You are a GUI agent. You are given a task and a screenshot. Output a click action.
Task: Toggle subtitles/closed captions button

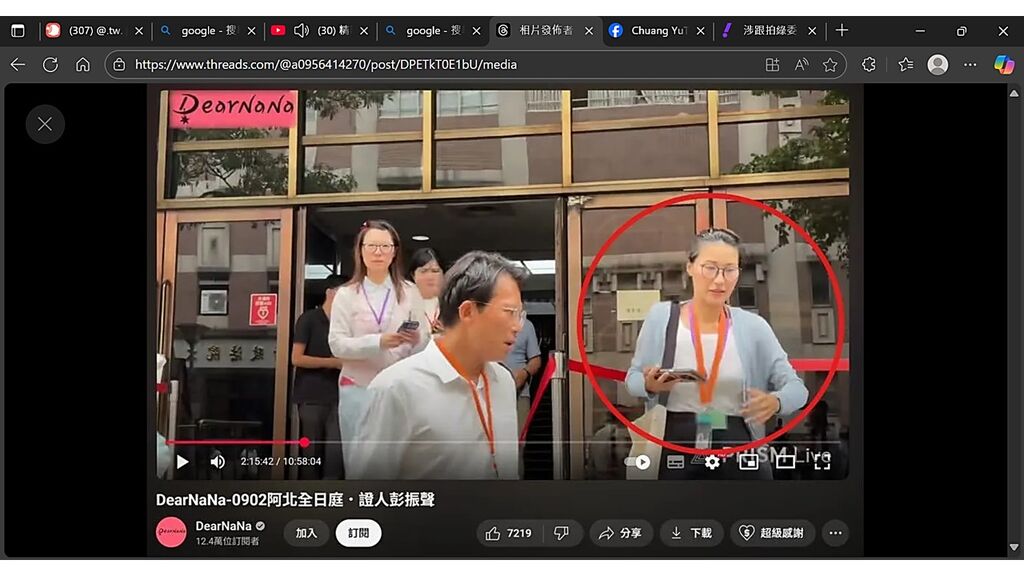point(676,462)
